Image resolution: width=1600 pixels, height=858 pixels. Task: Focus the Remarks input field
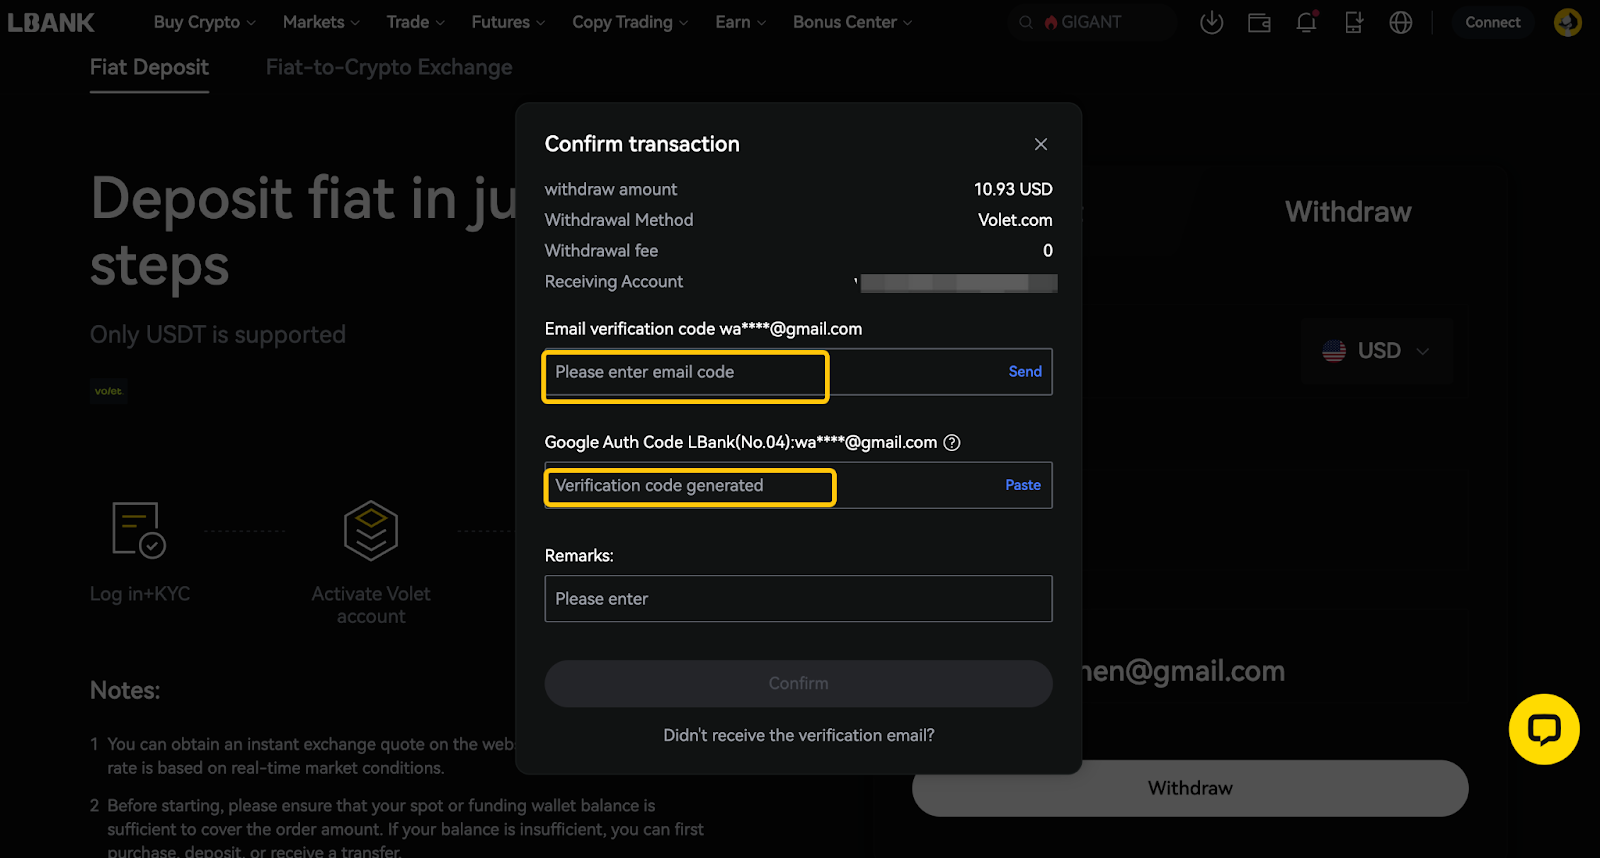(798, 598)
